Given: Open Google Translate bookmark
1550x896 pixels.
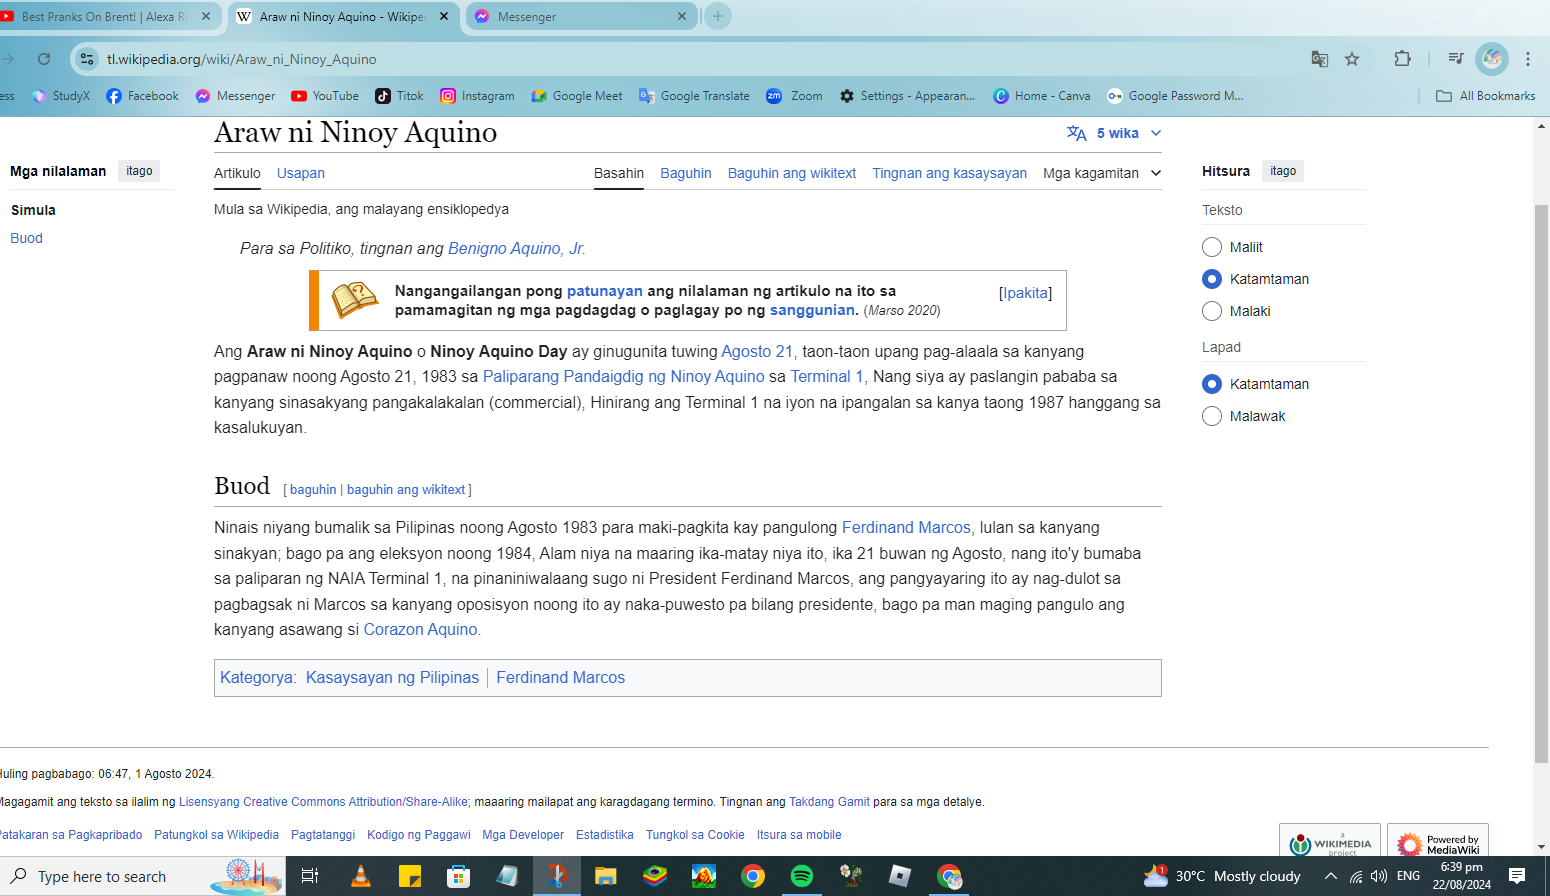Looking at the screenshot, I should point(694,96).
